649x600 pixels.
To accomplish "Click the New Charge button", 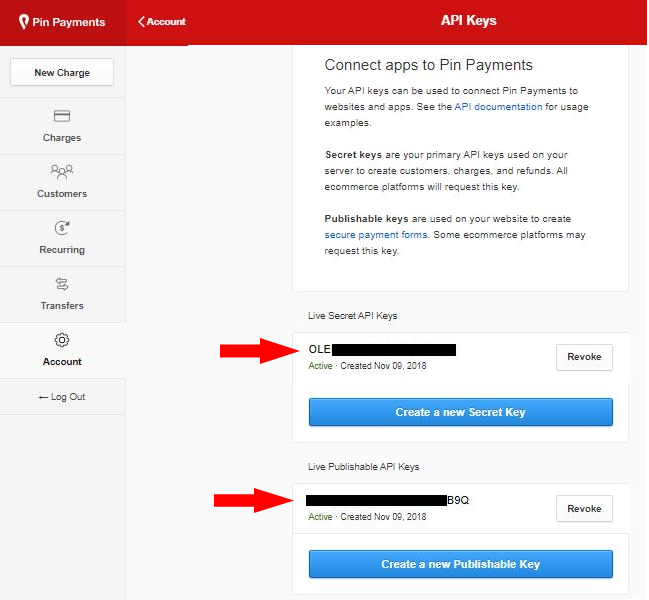I will [x=62, y=72].
